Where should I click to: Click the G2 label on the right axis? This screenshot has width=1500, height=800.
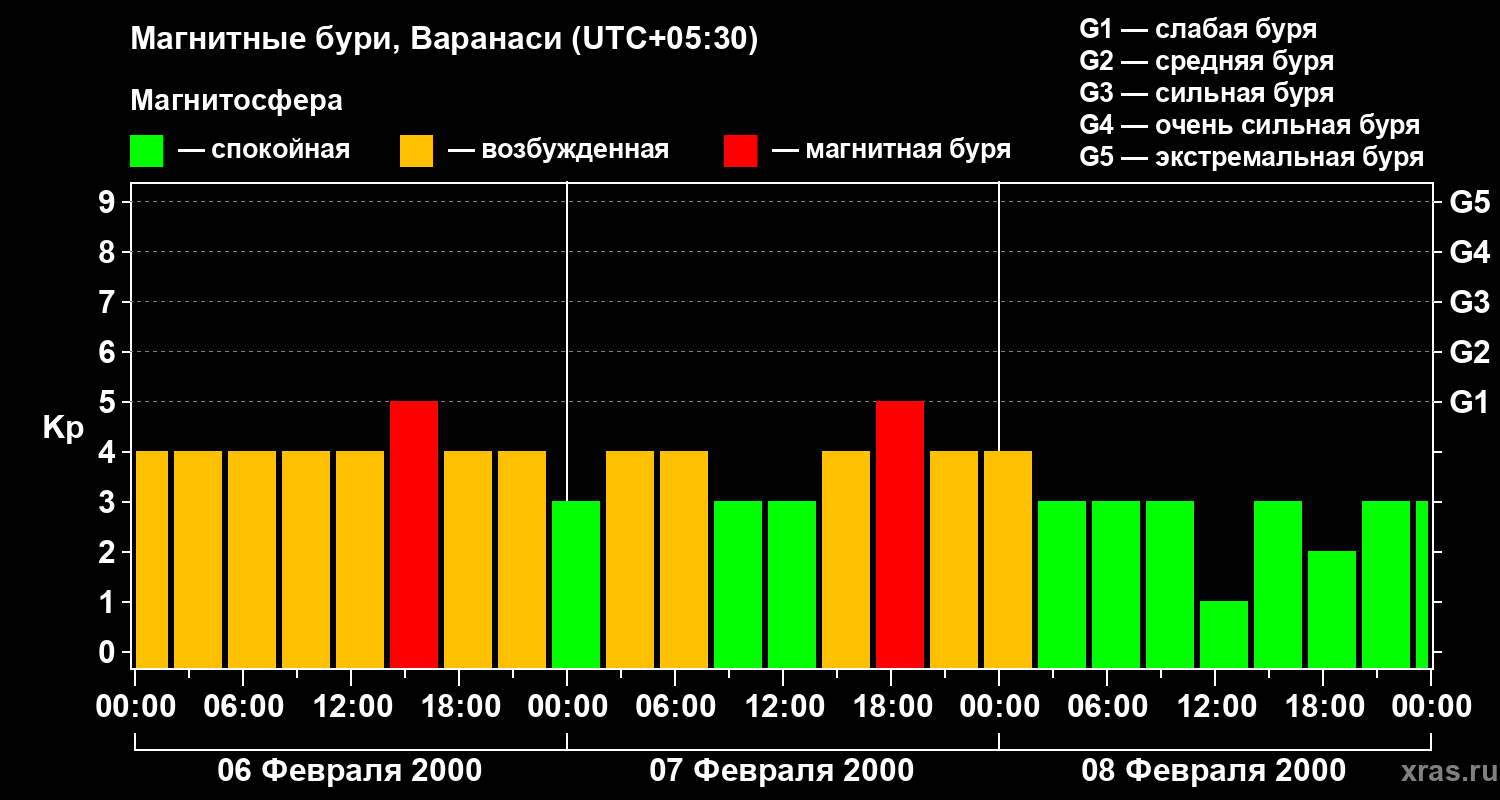pyautogui.click(x=1469, y=353)
